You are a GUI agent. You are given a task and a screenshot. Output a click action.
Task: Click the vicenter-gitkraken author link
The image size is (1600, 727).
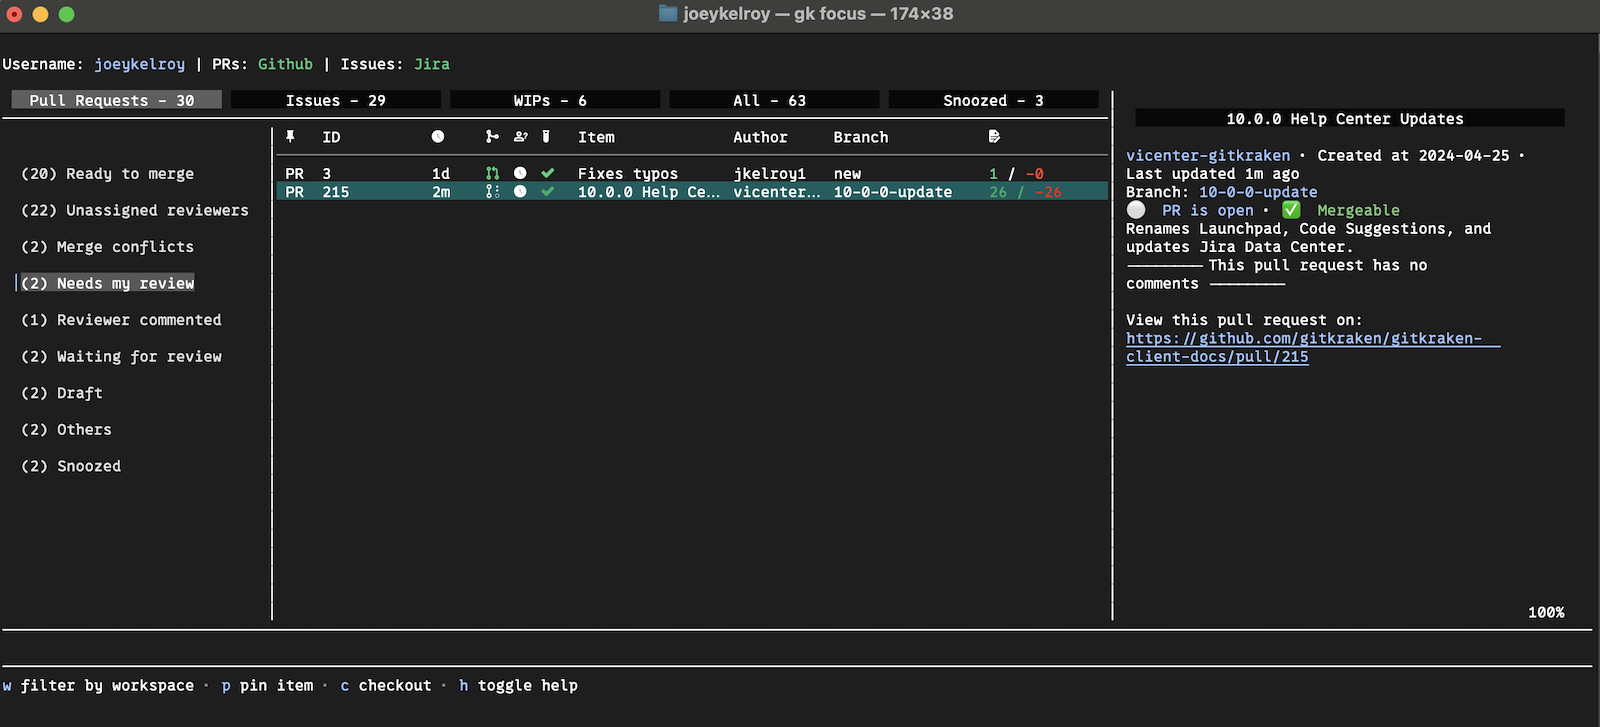click(x=1208, y=155)
